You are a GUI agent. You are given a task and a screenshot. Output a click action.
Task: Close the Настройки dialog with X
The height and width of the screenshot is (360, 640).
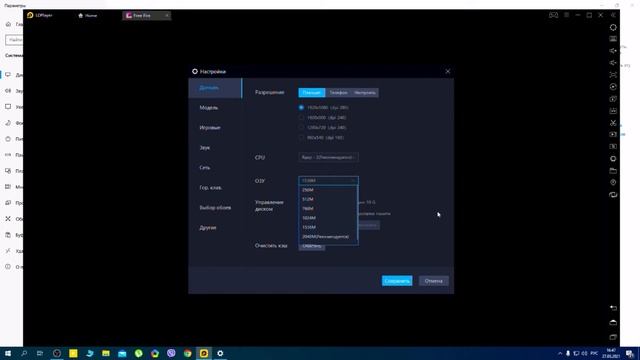pos(448,71)
